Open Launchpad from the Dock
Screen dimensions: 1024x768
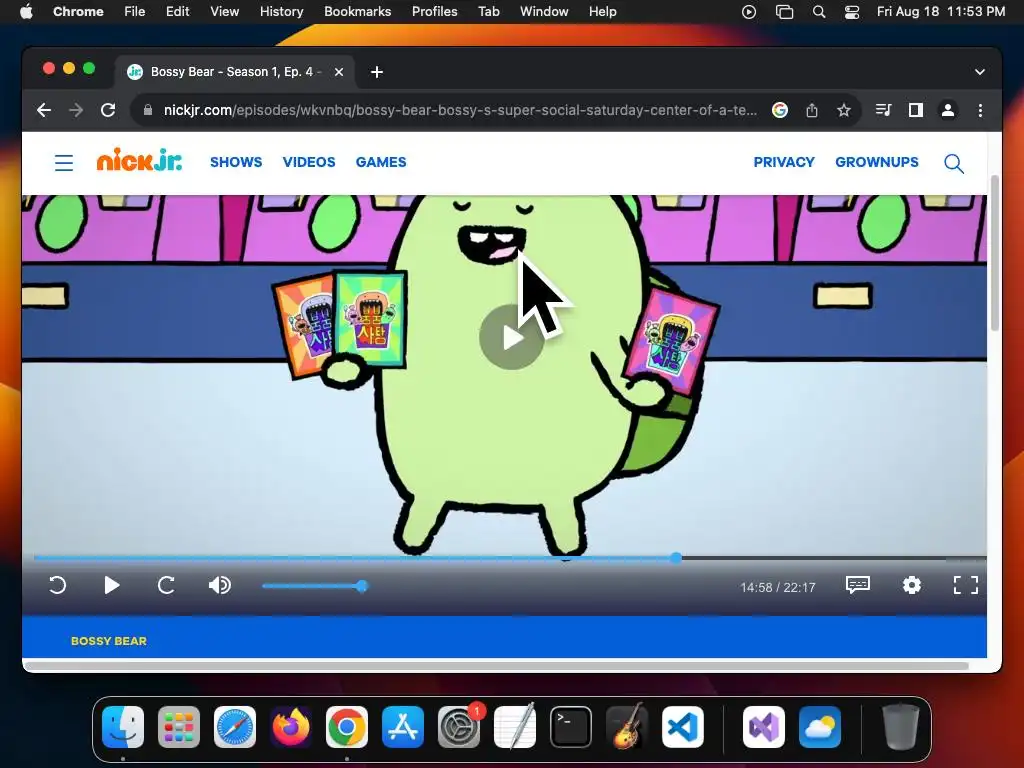[179, 727]
